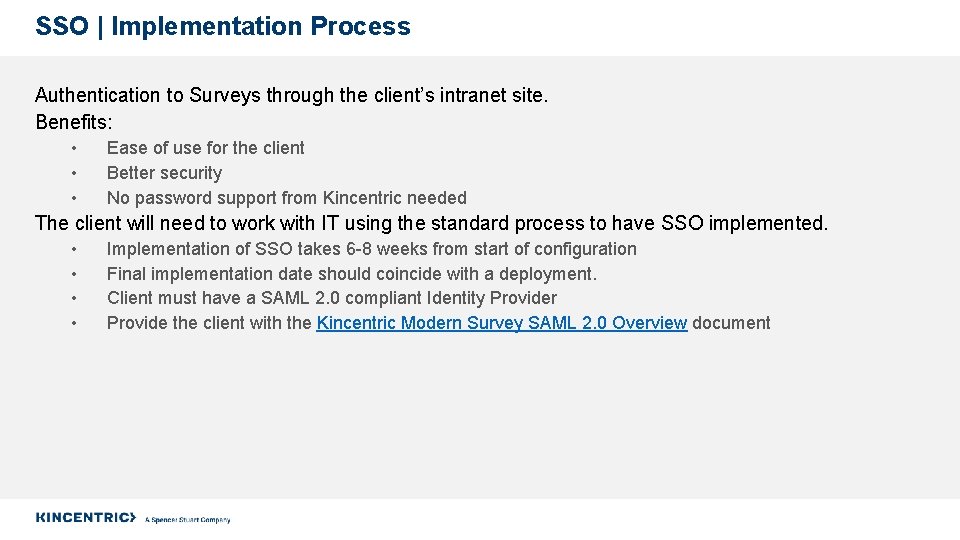960x540 pixels.
Task: Click the bullet beside "Implementation of SSO takes"
Action: [x=74, y=250]
